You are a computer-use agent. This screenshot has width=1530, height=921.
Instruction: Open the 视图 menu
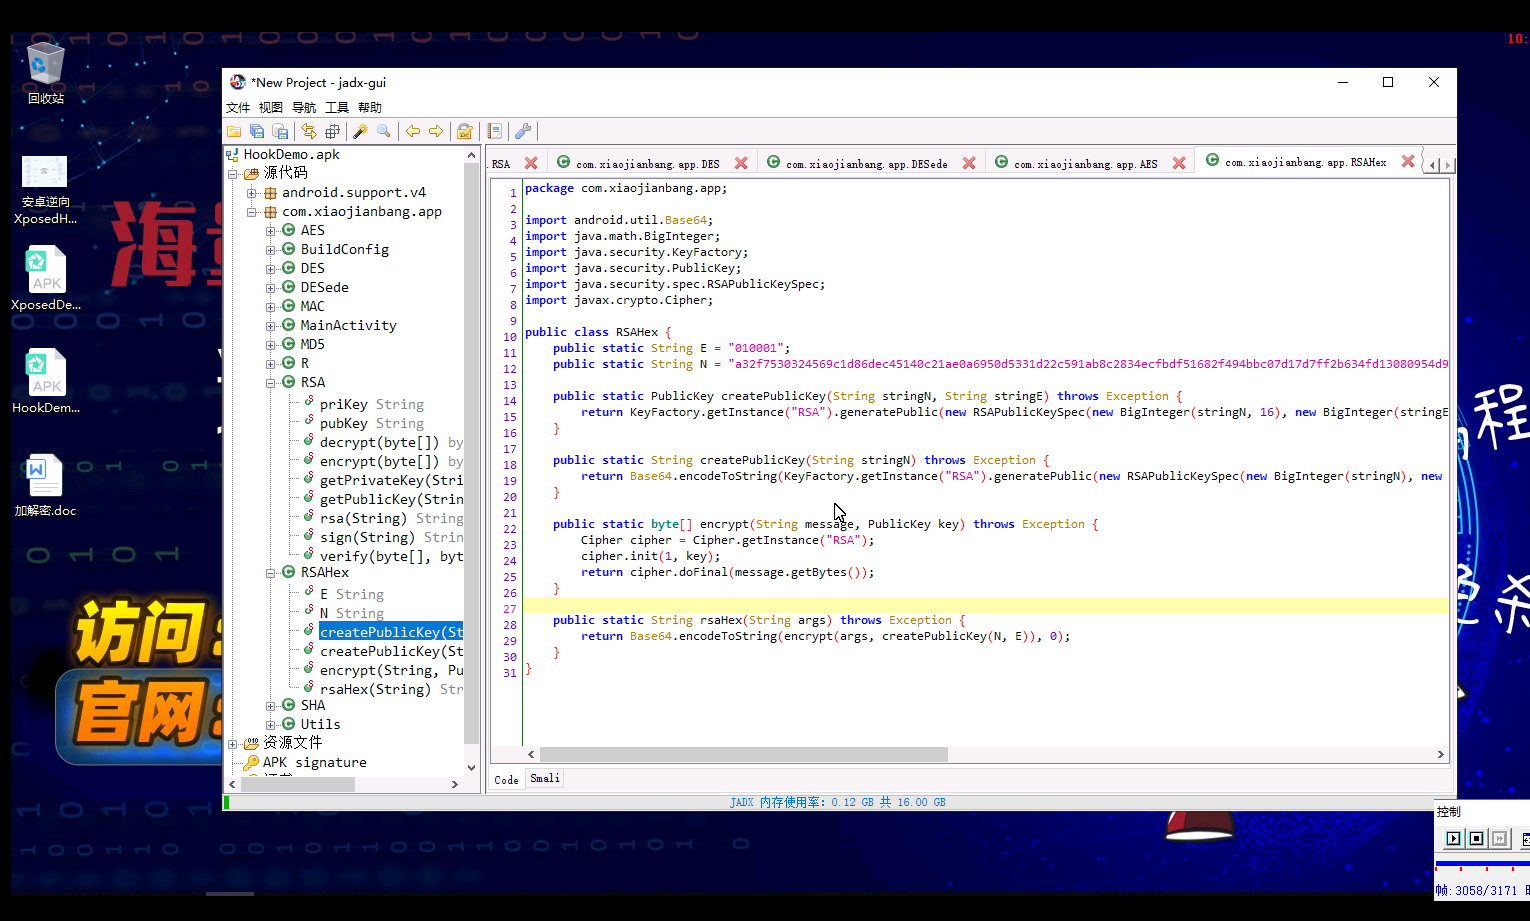(271, 107)
